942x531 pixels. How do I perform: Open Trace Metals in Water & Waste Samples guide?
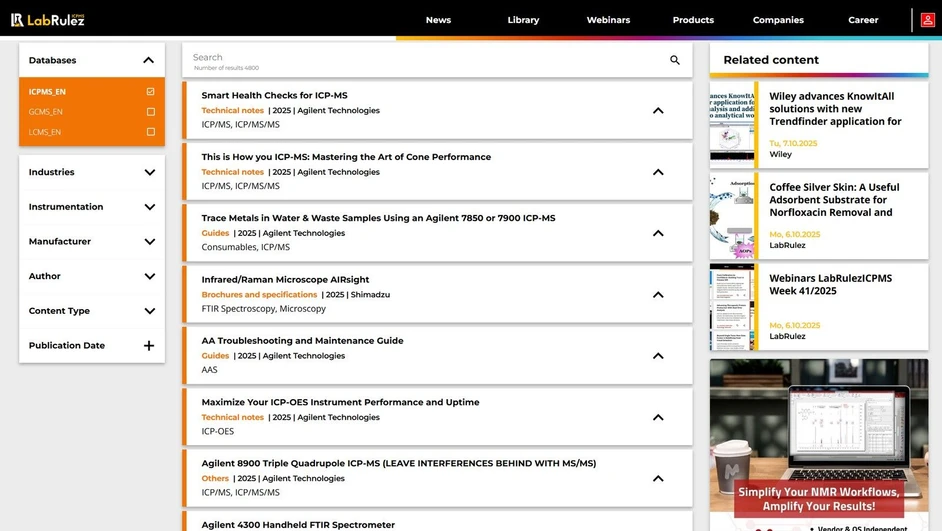point(378,218)
